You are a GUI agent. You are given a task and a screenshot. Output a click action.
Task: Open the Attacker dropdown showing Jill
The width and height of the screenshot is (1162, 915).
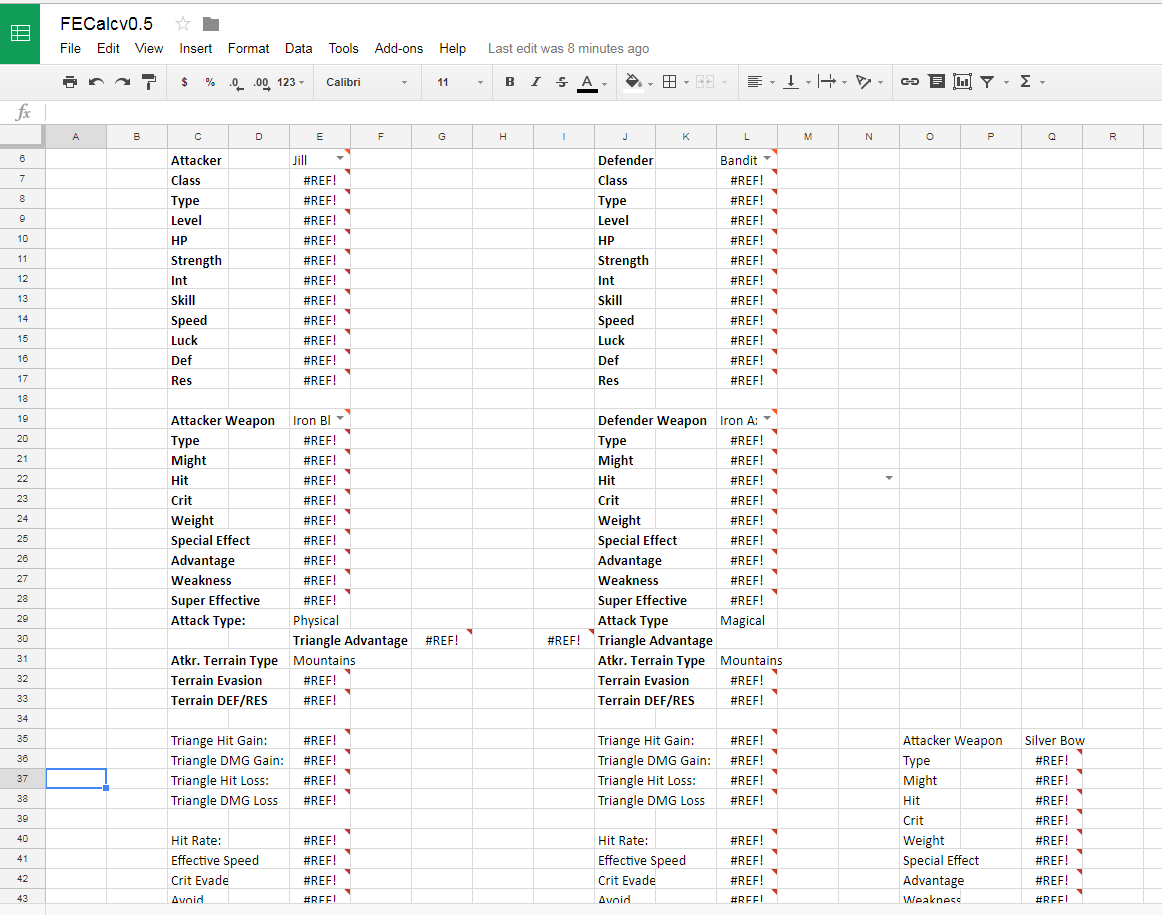click(340, 160)
